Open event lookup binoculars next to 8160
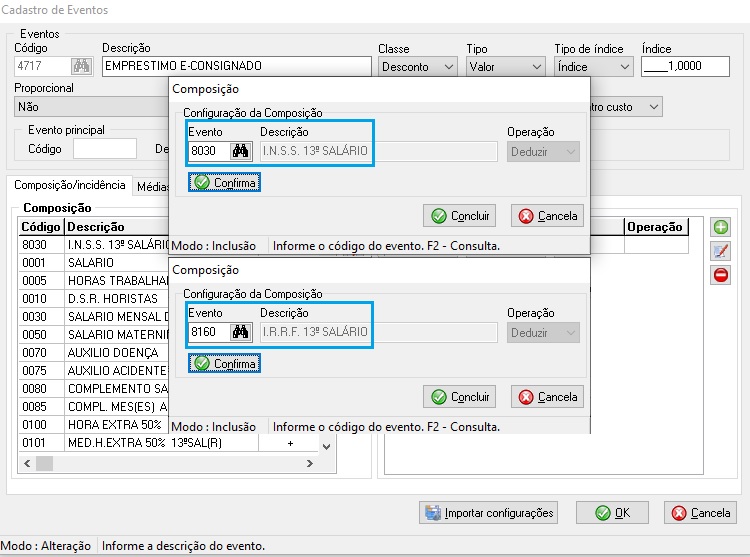 point(240,332)
